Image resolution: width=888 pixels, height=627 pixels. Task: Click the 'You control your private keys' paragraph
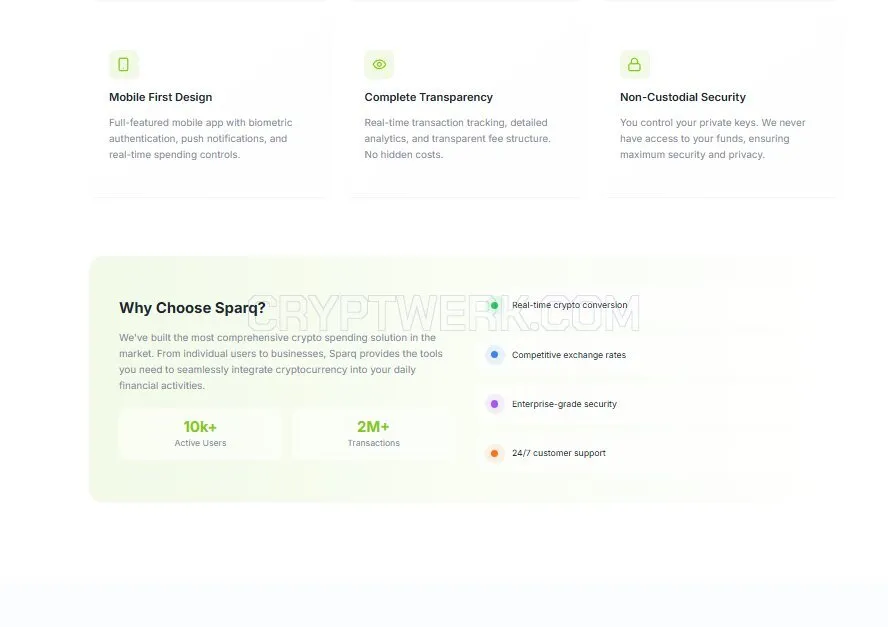(x=712, y=139)
